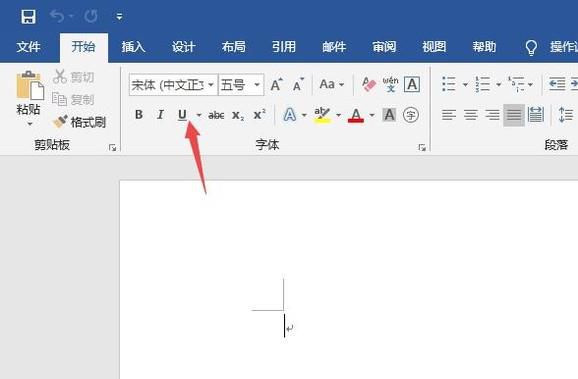The height and width of the screenshot is (379, 578).
Task: Open Text Effects dropdown arrow
Action: coord(304,115)
